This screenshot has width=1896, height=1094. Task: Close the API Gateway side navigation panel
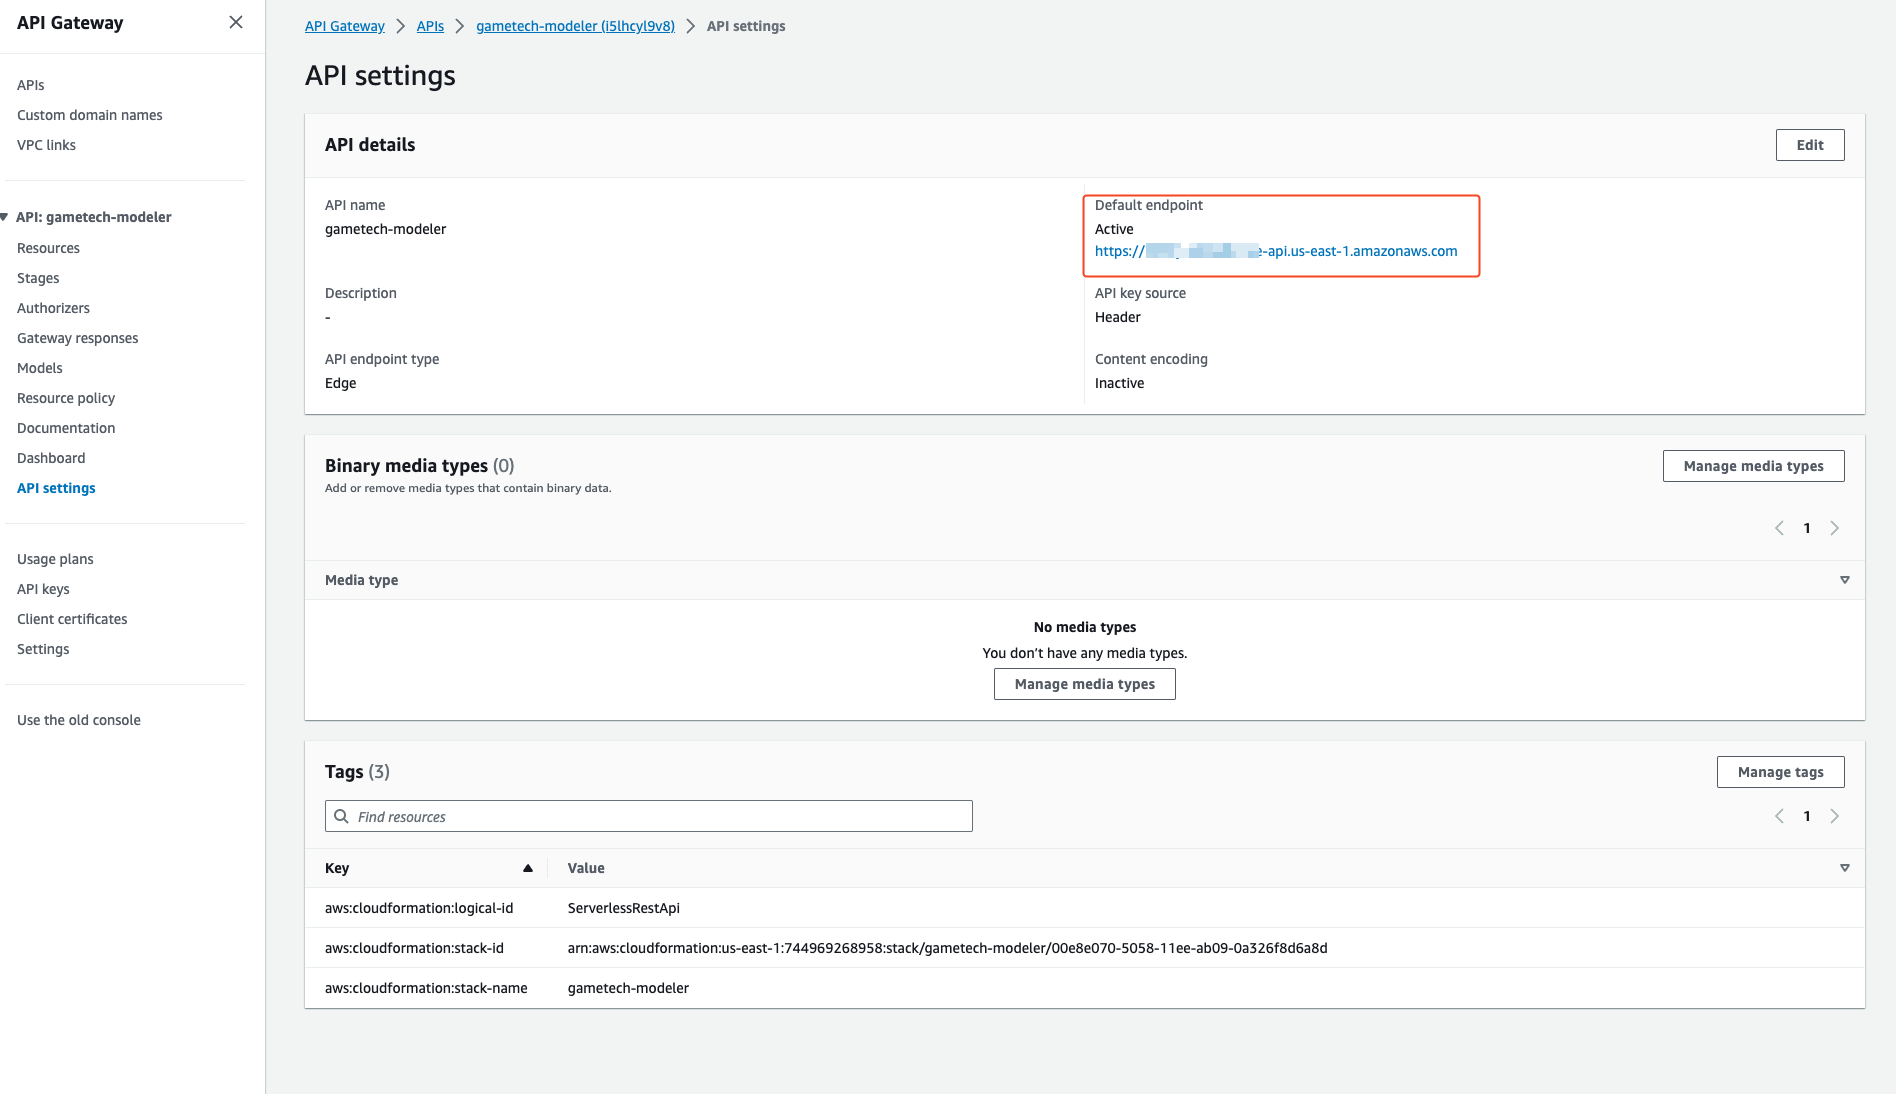236,22
